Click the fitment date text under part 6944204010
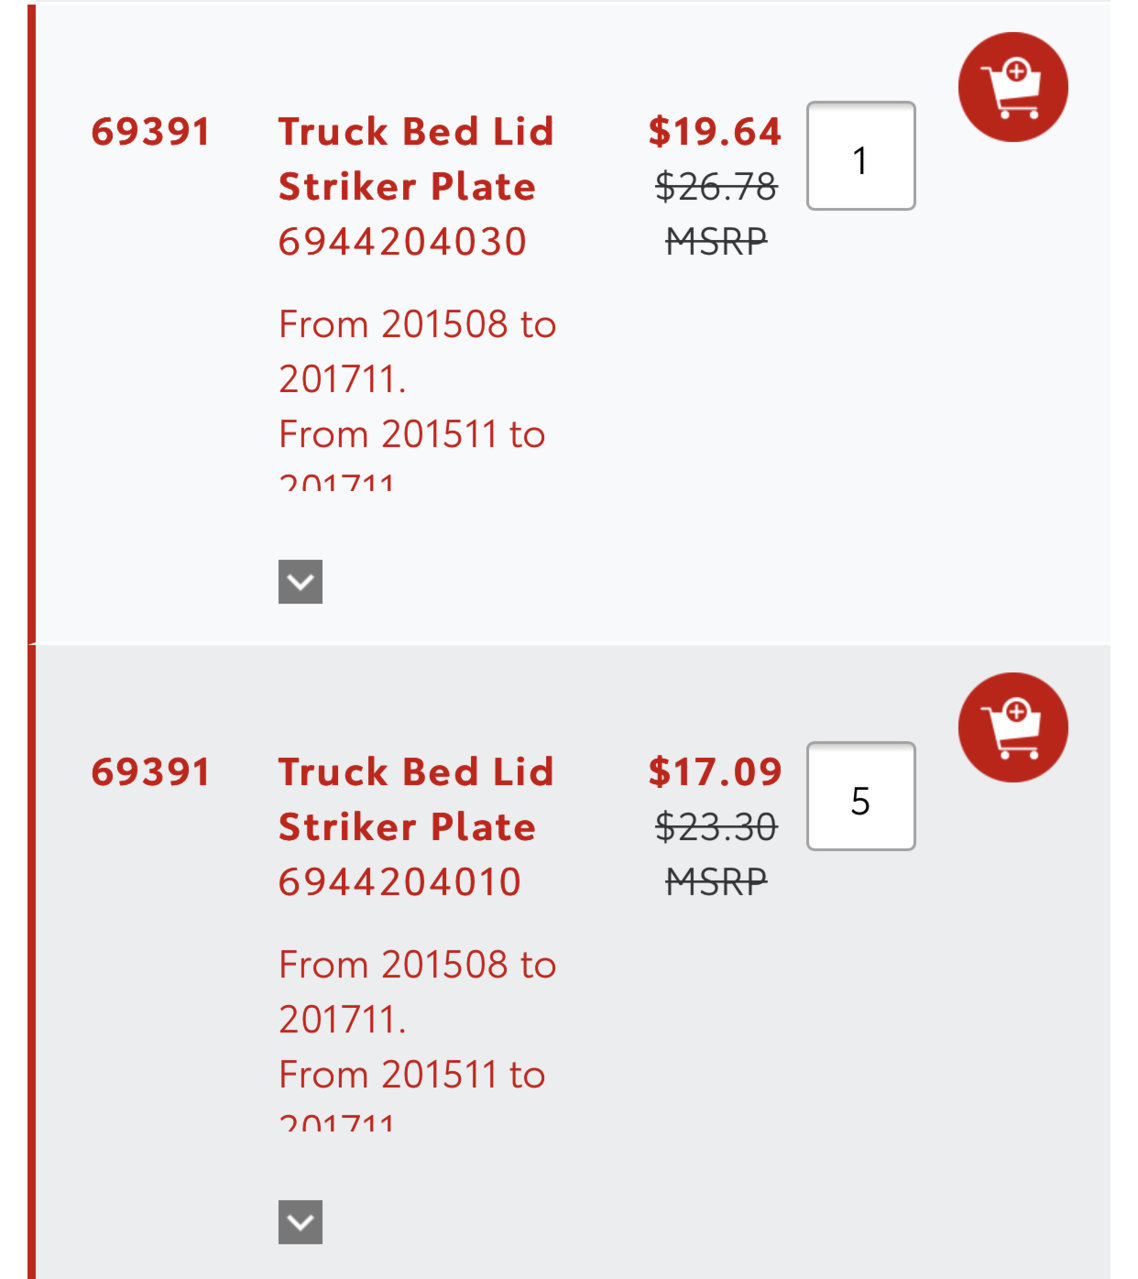The height and width of the screenshot is (1279, 1138). [417, 1037]
